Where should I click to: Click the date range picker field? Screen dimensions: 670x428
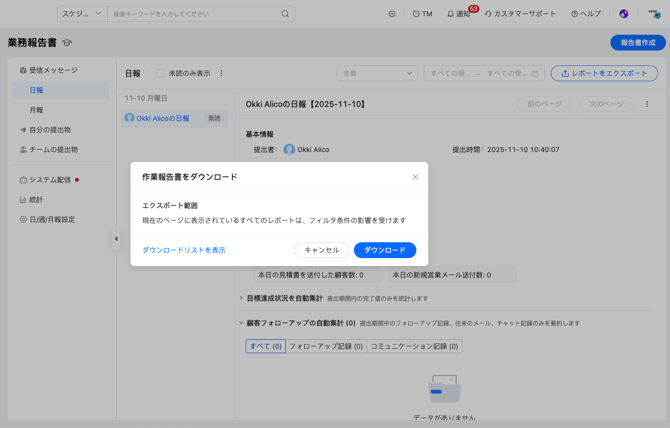(484, 73)
